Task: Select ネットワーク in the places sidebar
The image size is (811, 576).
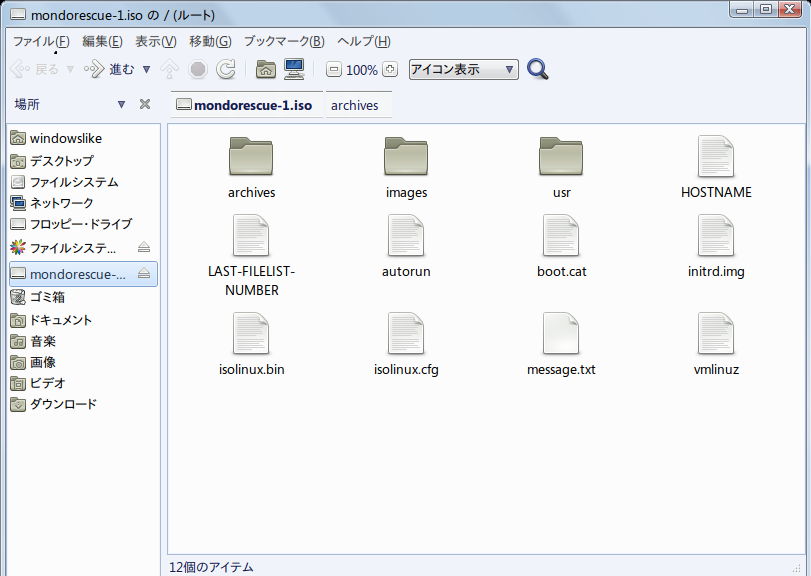Action: (83, 203)
